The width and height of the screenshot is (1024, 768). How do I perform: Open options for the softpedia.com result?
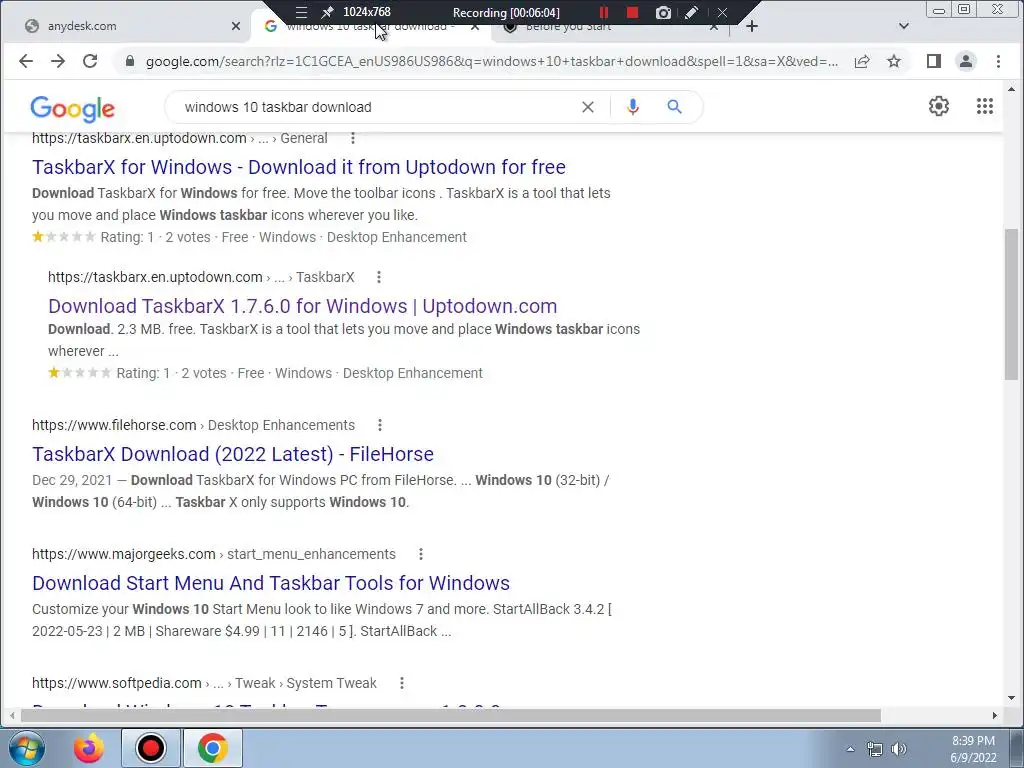pos(402,683)
